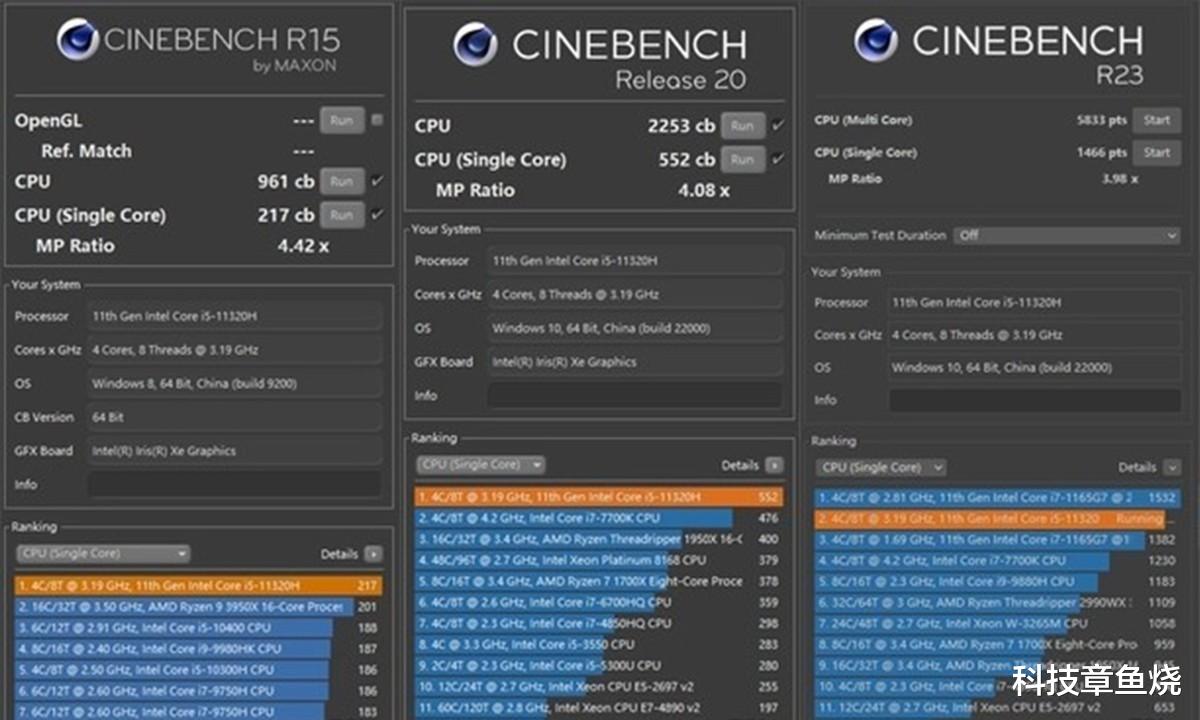Select Core i9-9980HK ranking row in R15

point(198,648)
